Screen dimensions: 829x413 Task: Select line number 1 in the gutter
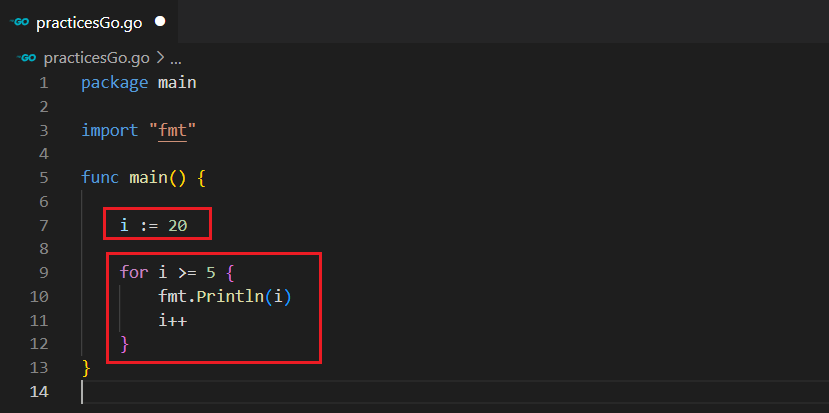43,82
